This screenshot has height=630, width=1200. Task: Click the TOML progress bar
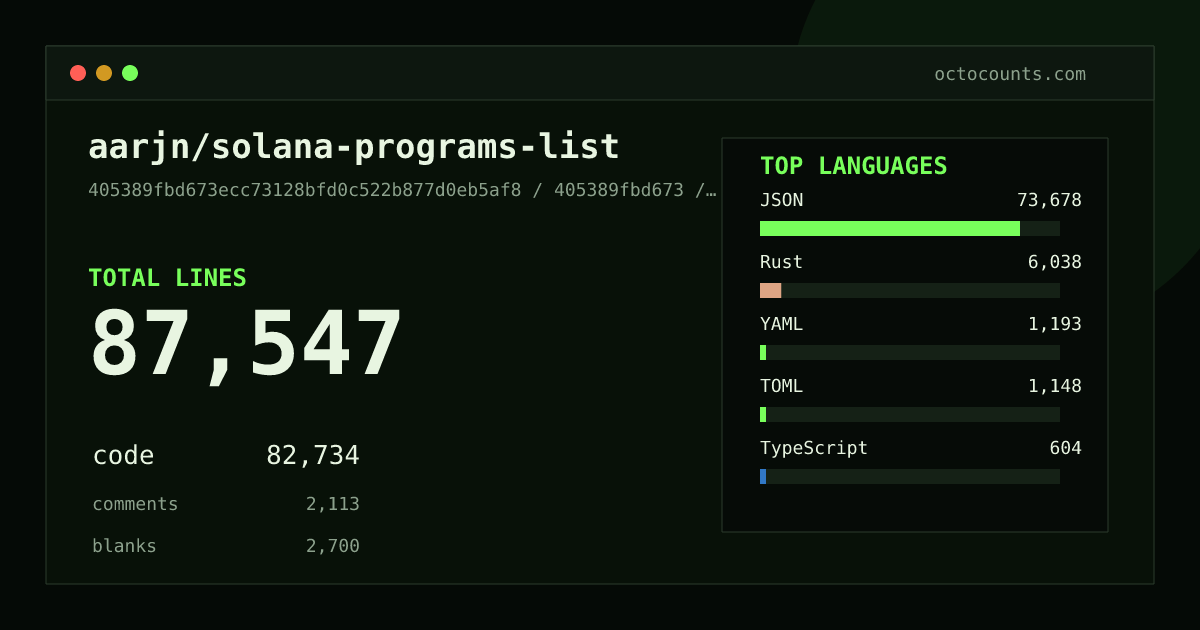click(x=910, y=414)
